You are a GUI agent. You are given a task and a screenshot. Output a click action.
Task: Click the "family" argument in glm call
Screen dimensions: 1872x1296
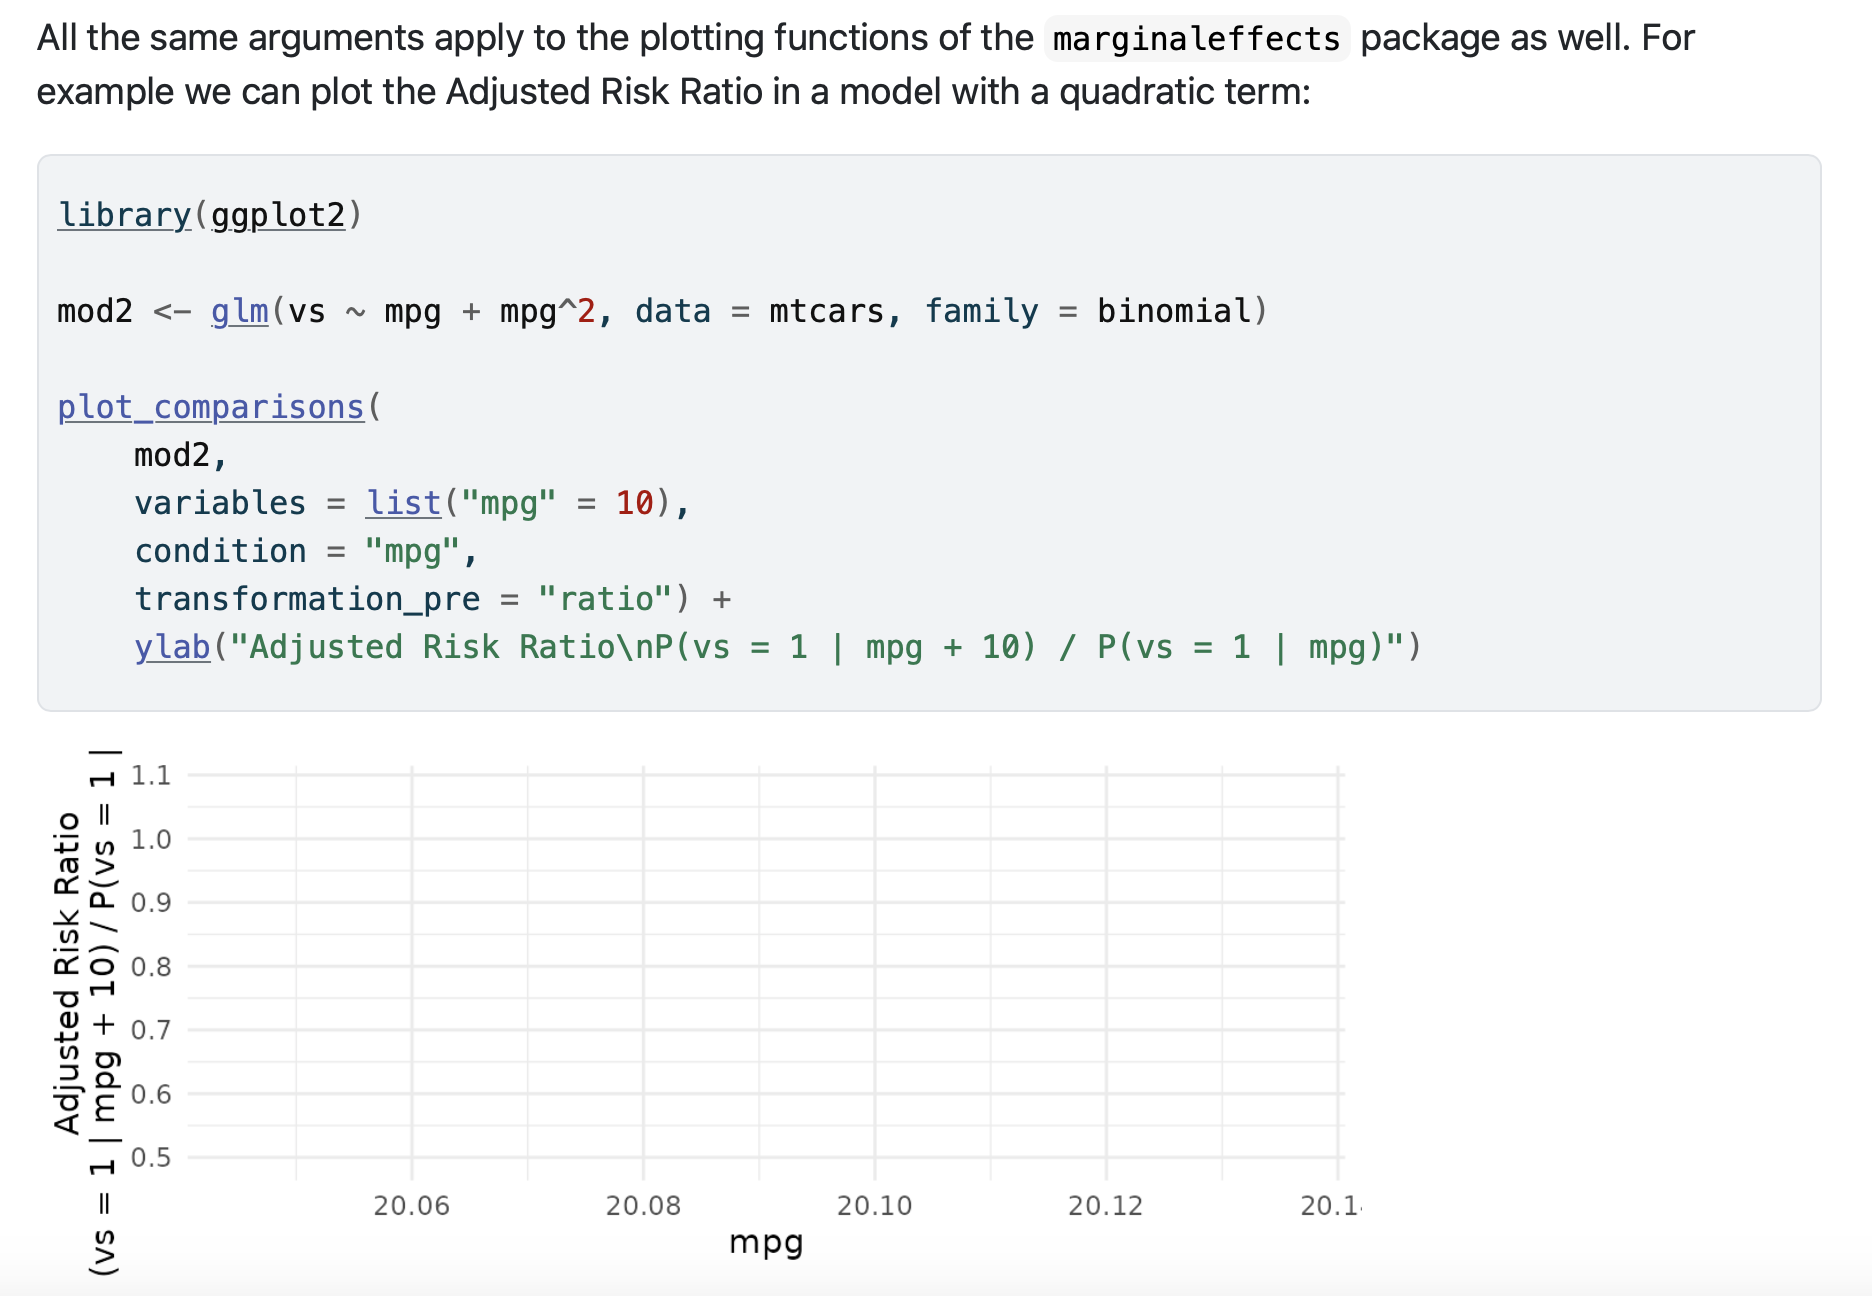[x=982, y=311]
